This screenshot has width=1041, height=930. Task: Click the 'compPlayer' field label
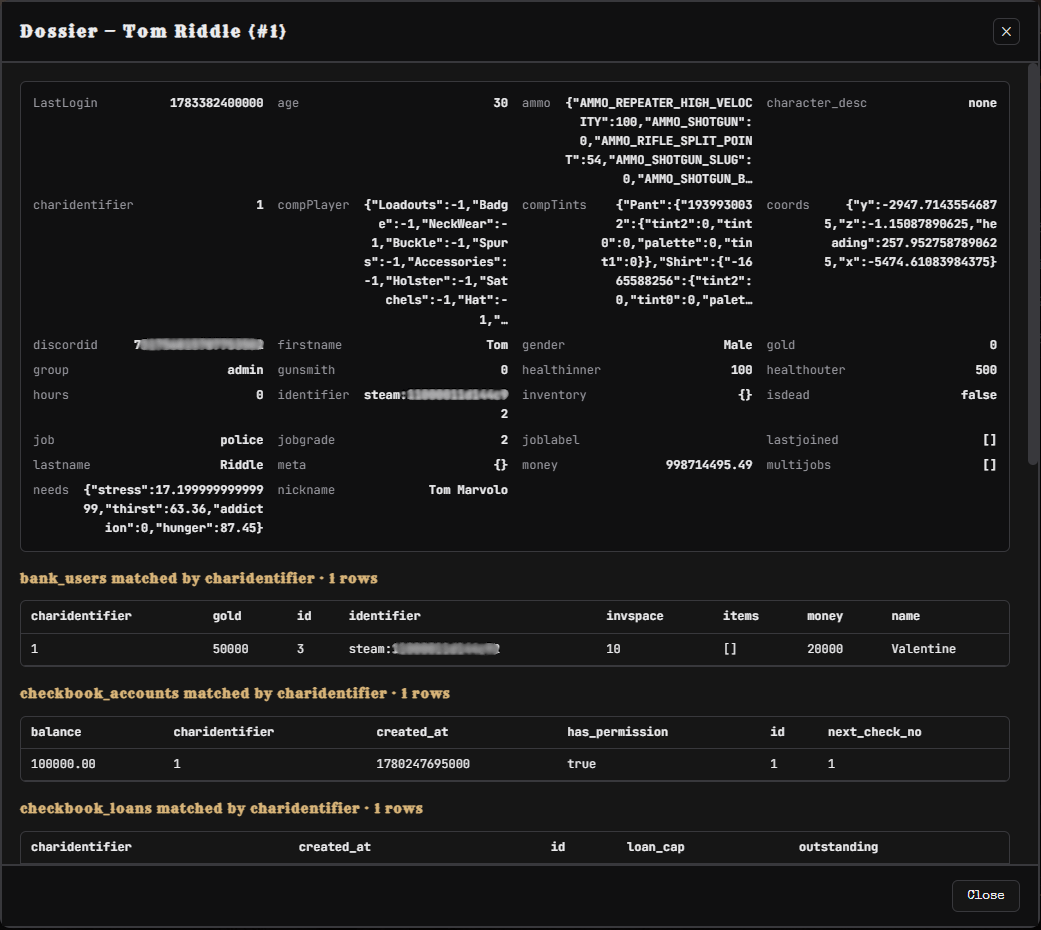click(313, 205)
